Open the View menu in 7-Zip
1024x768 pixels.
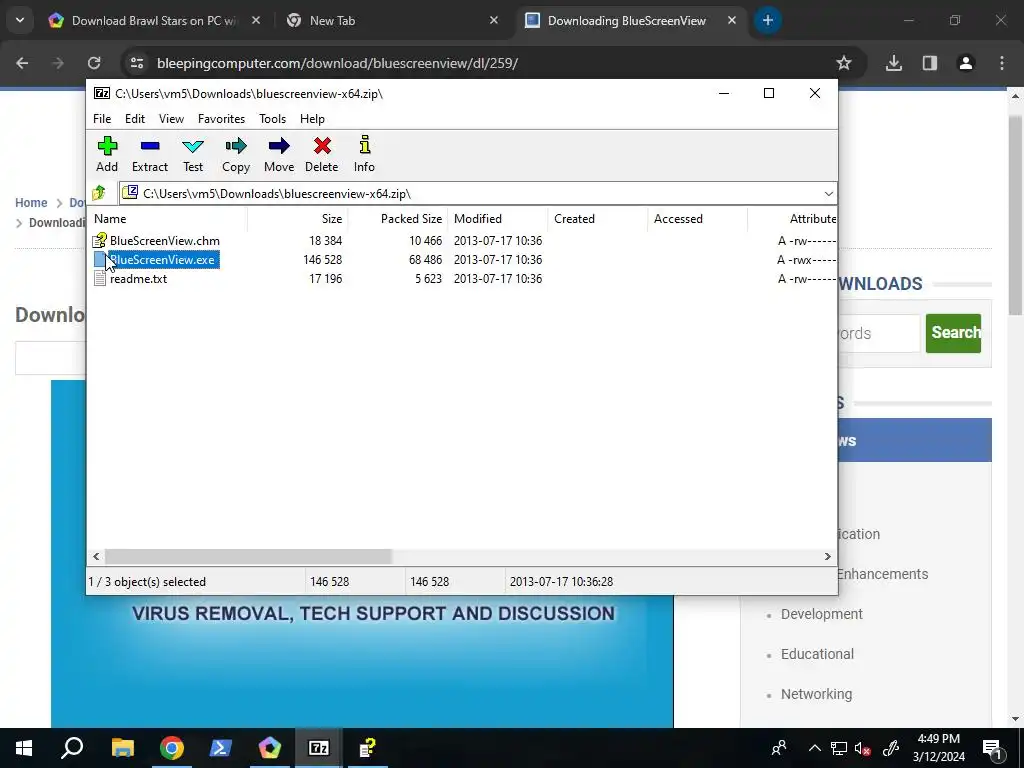click(171, 119)
